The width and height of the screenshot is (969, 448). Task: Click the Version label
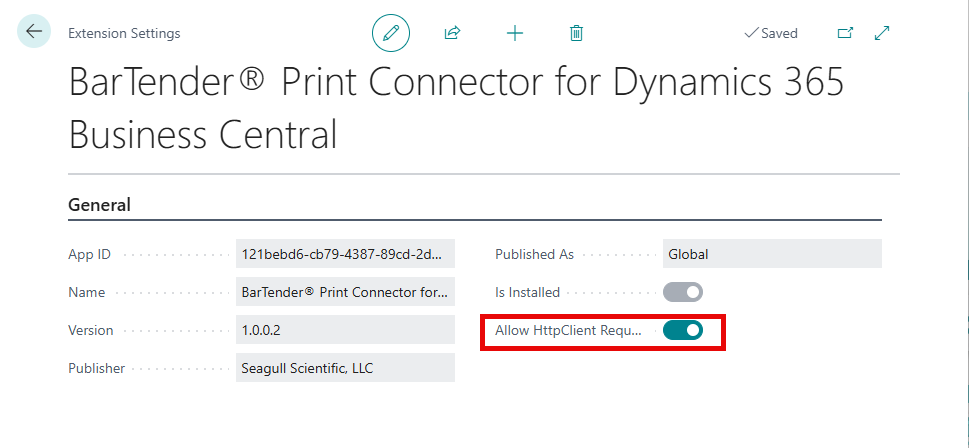pos(91,330)
